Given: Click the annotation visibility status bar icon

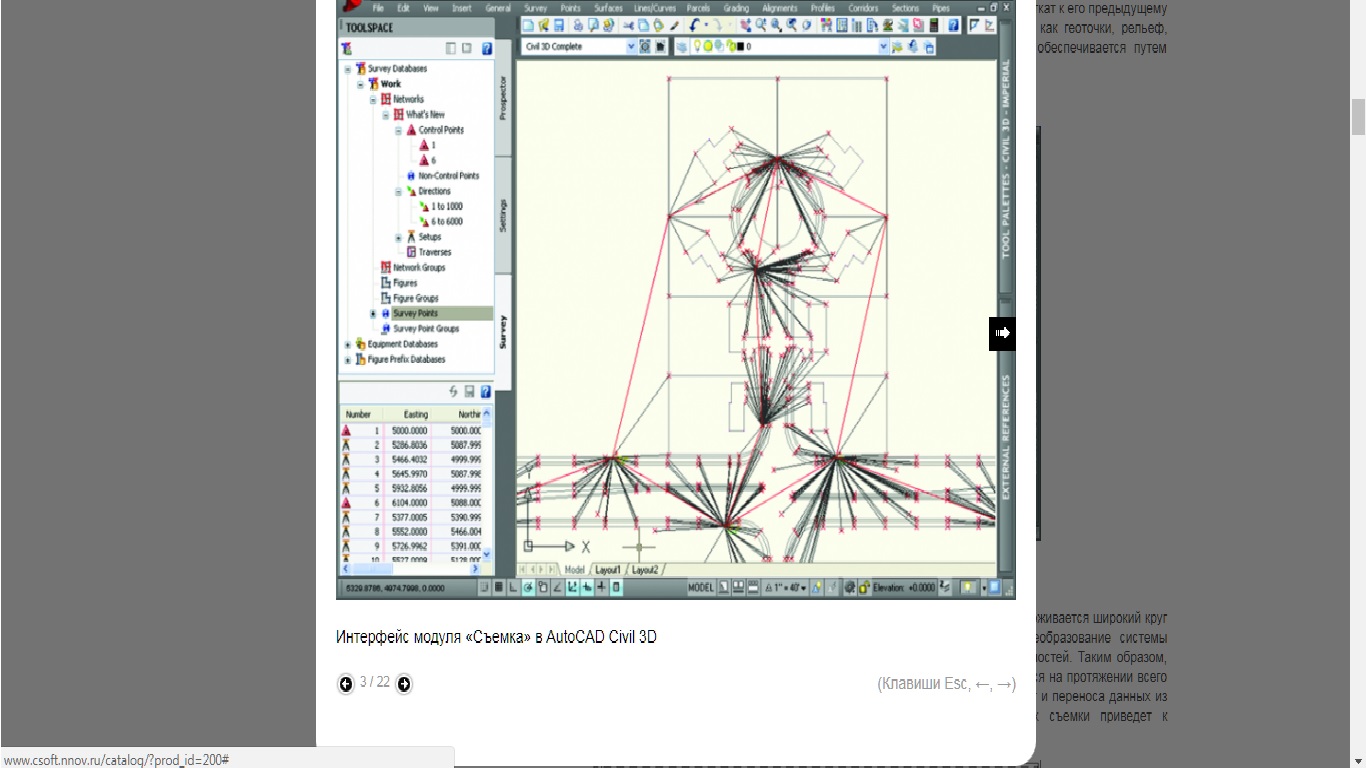Looking at the screenshot, I should coord(817,587).
